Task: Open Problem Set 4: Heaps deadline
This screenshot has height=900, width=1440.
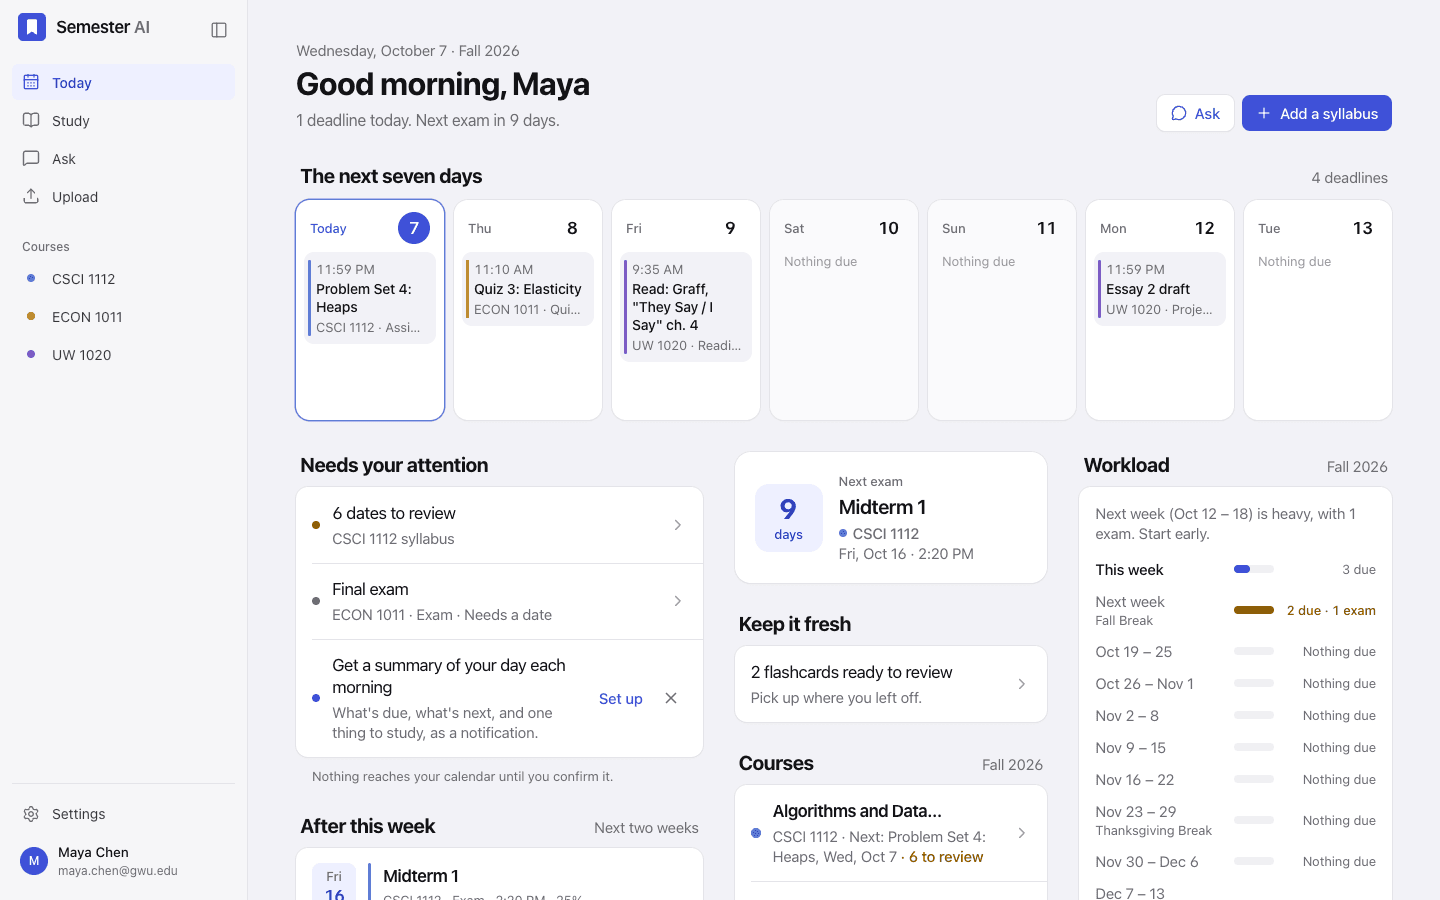Action: (370, 298)
